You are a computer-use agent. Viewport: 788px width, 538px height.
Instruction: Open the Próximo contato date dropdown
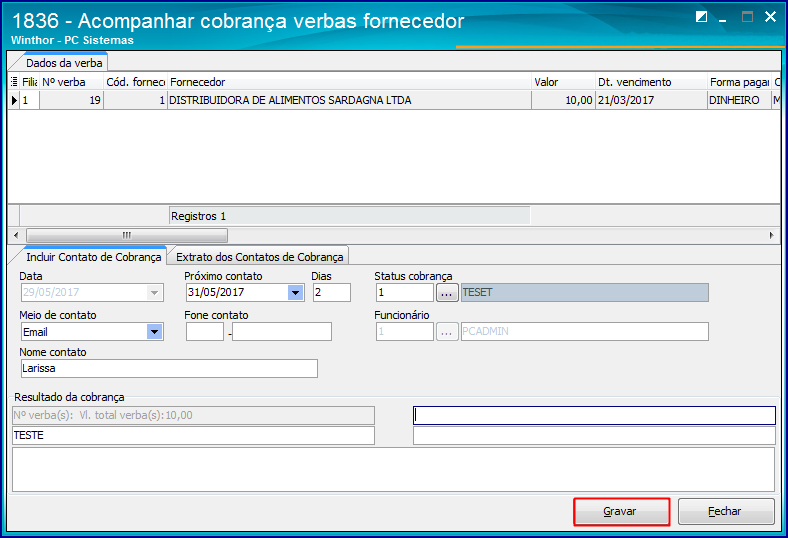click(x=296, y=292)
